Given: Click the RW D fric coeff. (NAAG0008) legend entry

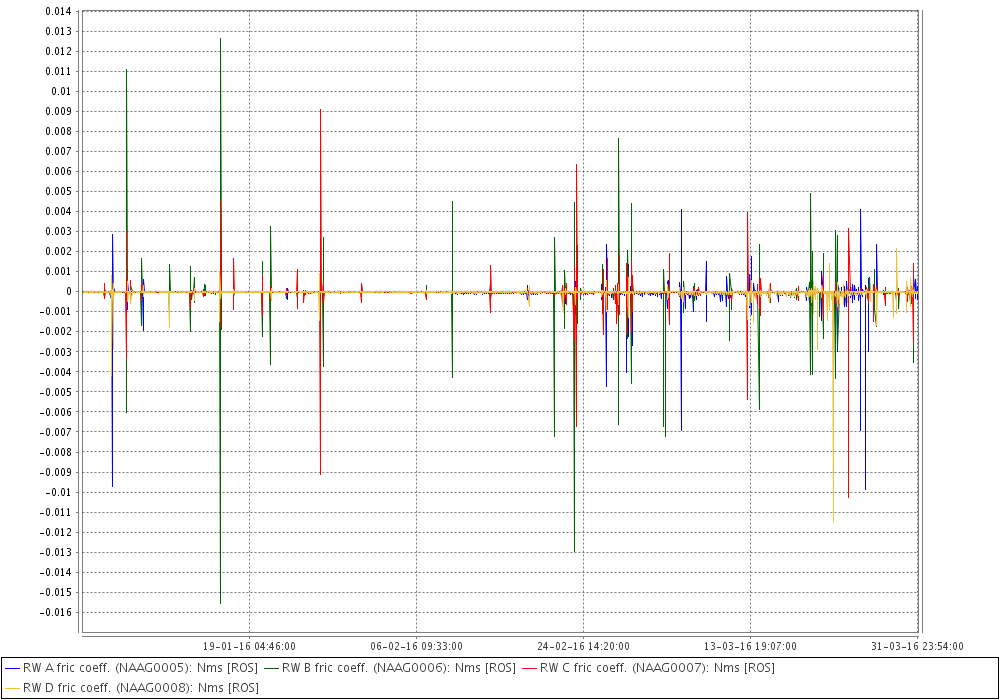Looking at the screenshot, I should (x=132, y=688).
